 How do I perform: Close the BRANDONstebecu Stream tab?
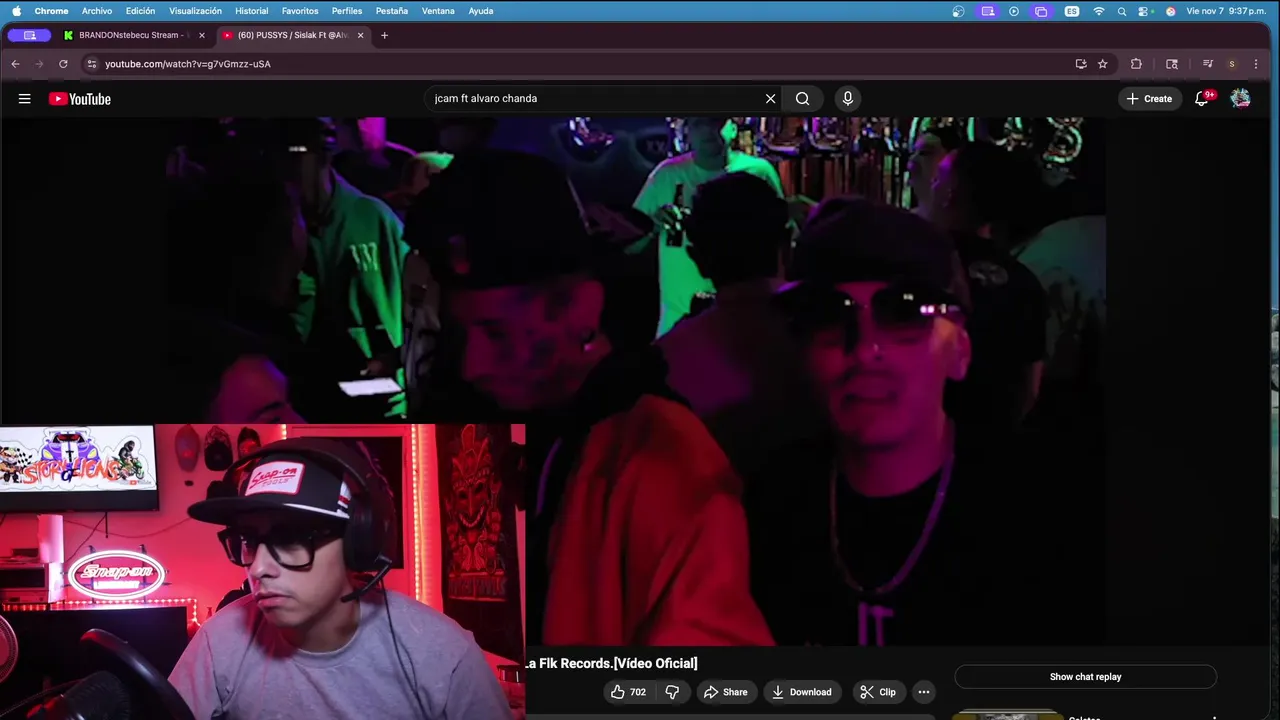(202, 35)
